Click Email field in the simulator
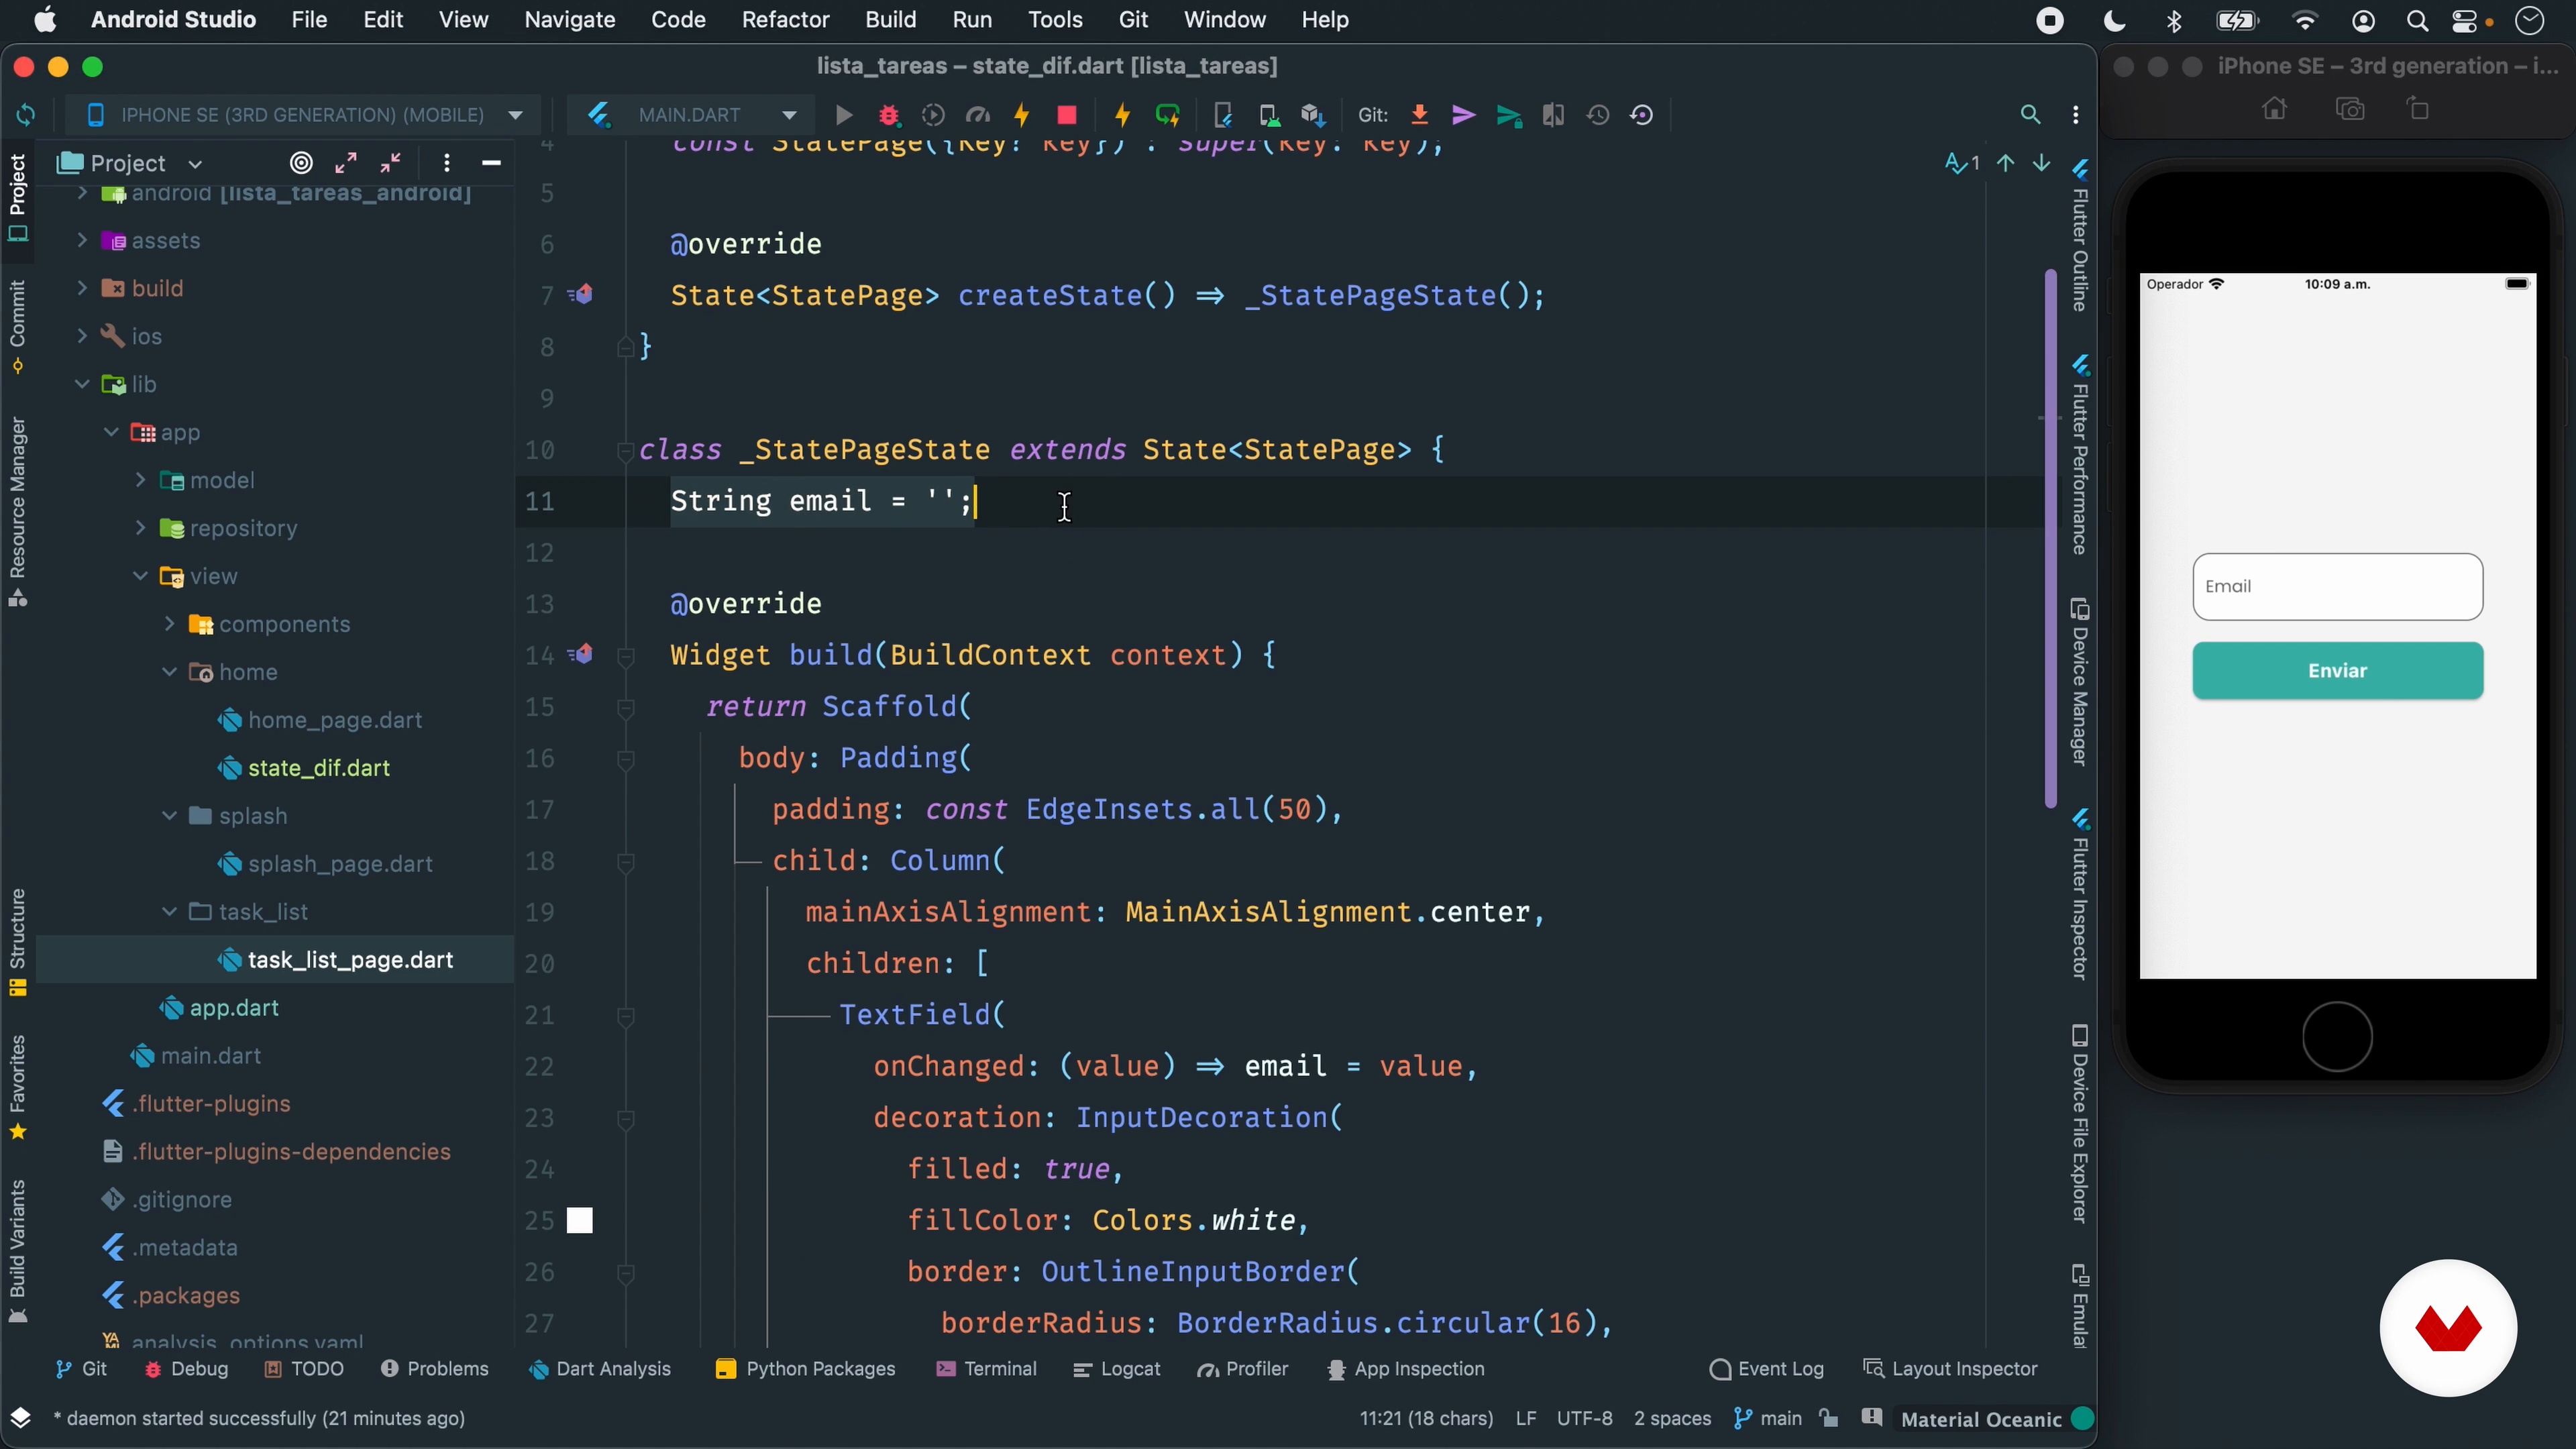Image resolution: width=2576 pixels, height=1449 pixels. [x=2337, y=586]
